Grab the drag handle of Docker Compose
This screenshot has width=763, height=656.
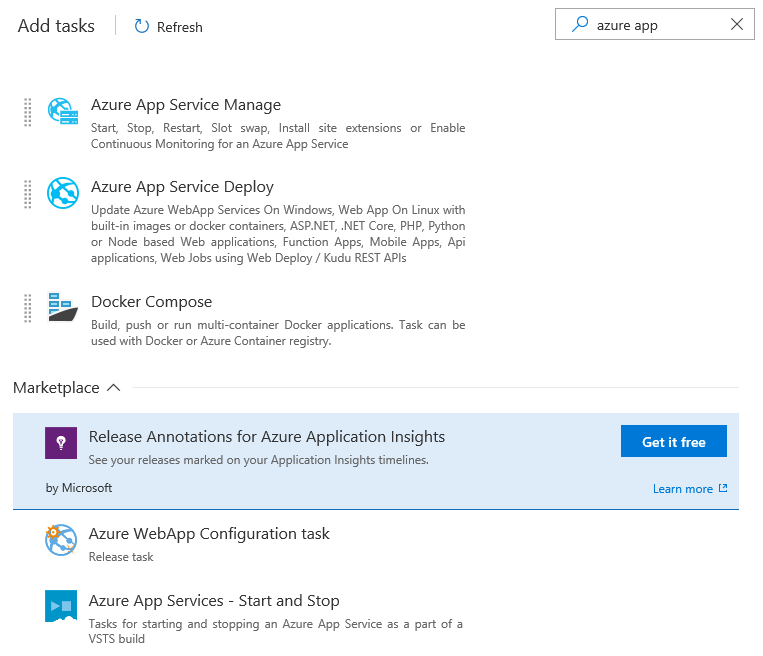[x=28, y=308]
